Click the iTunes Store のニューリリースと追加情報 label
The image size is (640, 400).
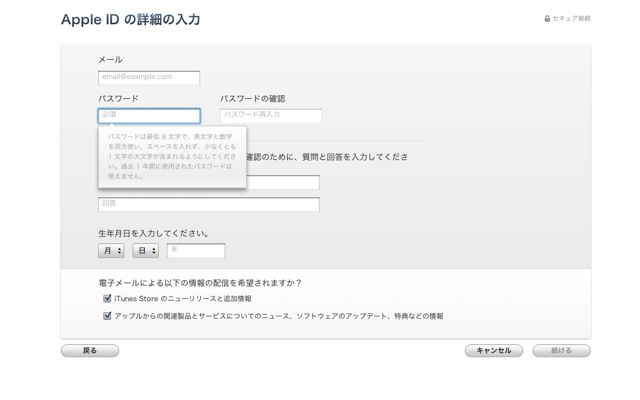[x=183, y=299]
